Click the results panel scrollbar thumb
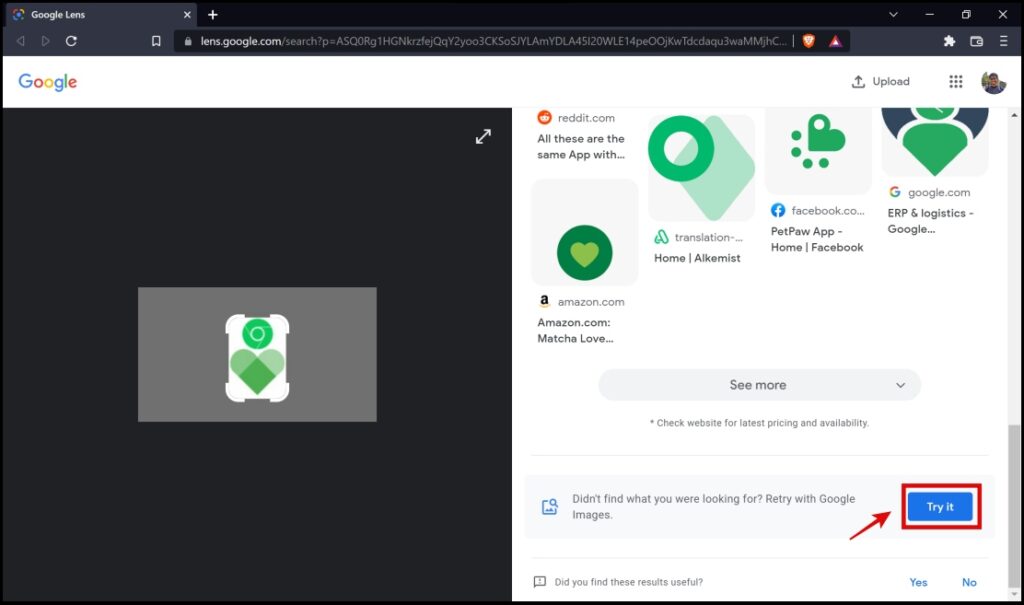 tap(1014, 506)
